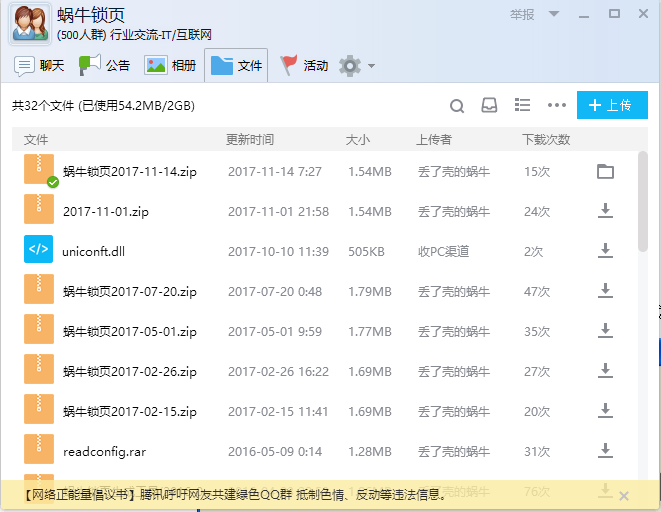Click the code file icon of uniconft.dll
This screenshot has width=661, height=512.
click(x=38, y=249)
